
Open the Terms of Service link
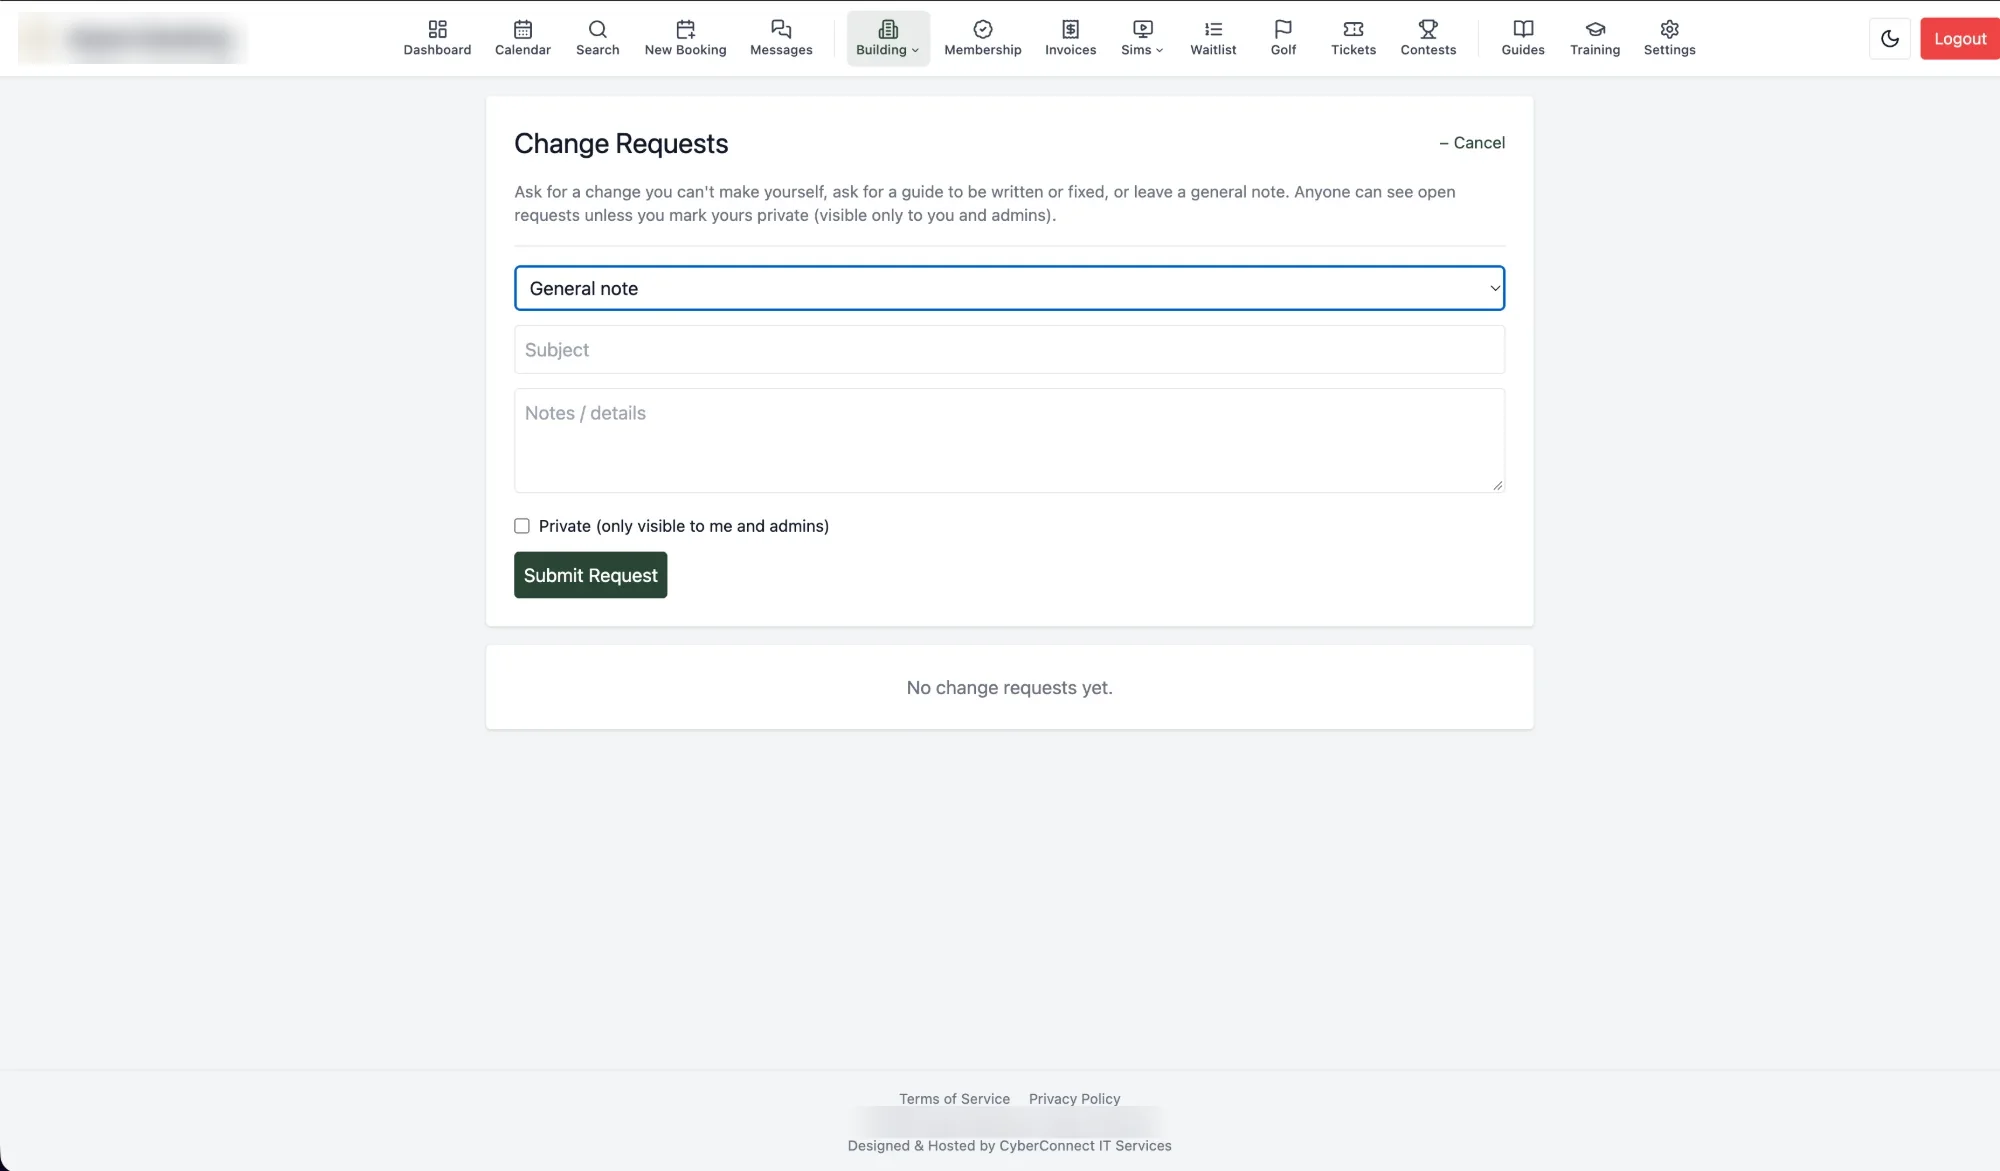954,1099
